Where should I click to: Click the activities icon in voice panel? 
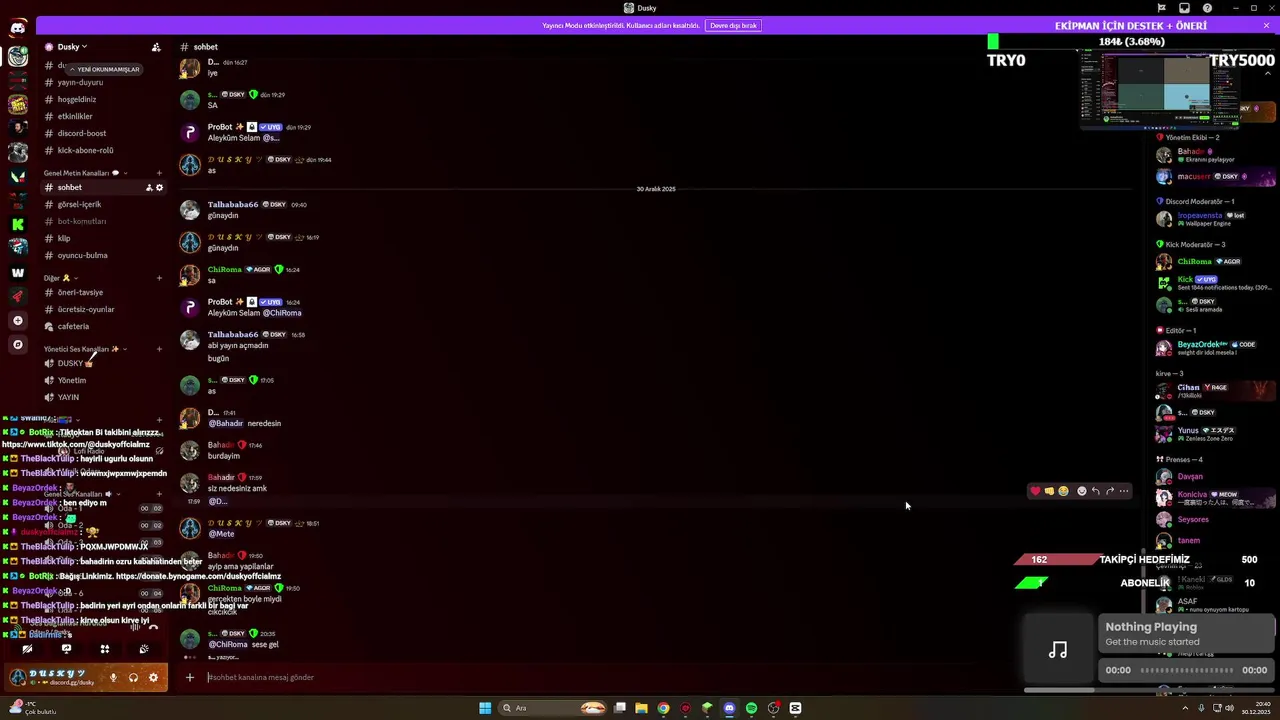click(x=105, y=649)
